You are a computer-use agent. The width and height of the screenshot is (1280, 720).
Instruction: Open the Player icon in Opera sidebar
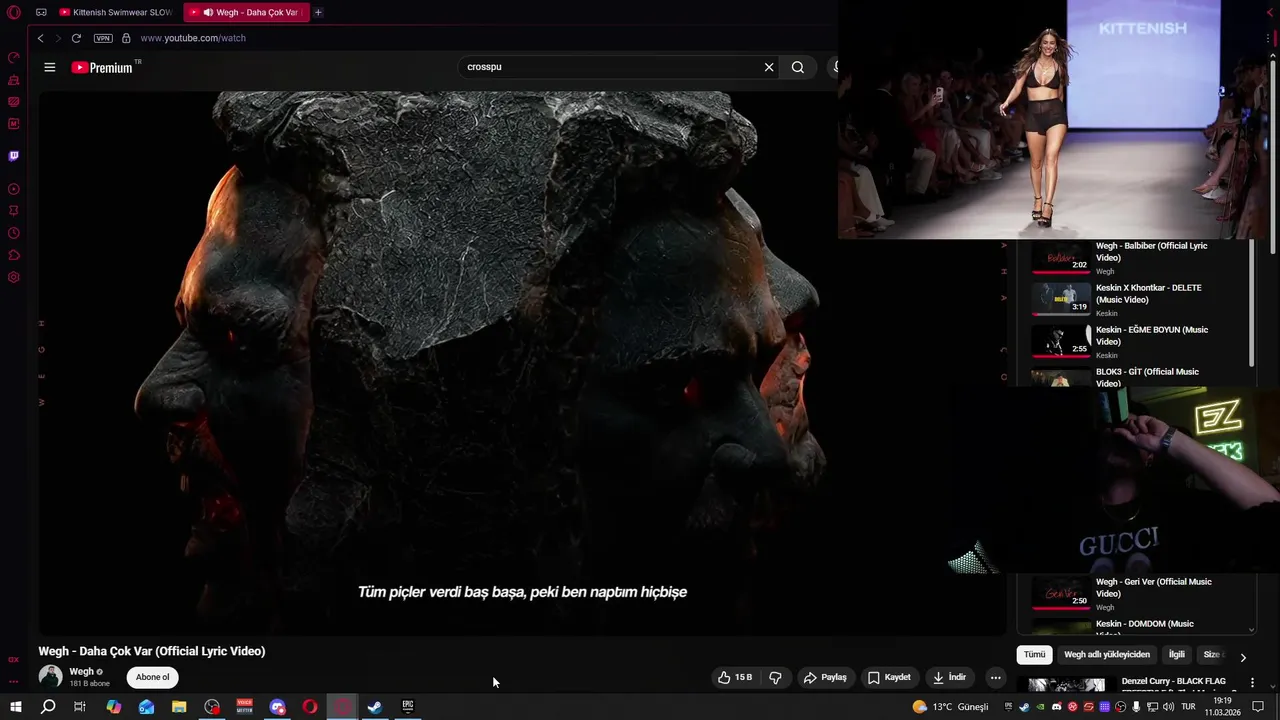point(14,189)
